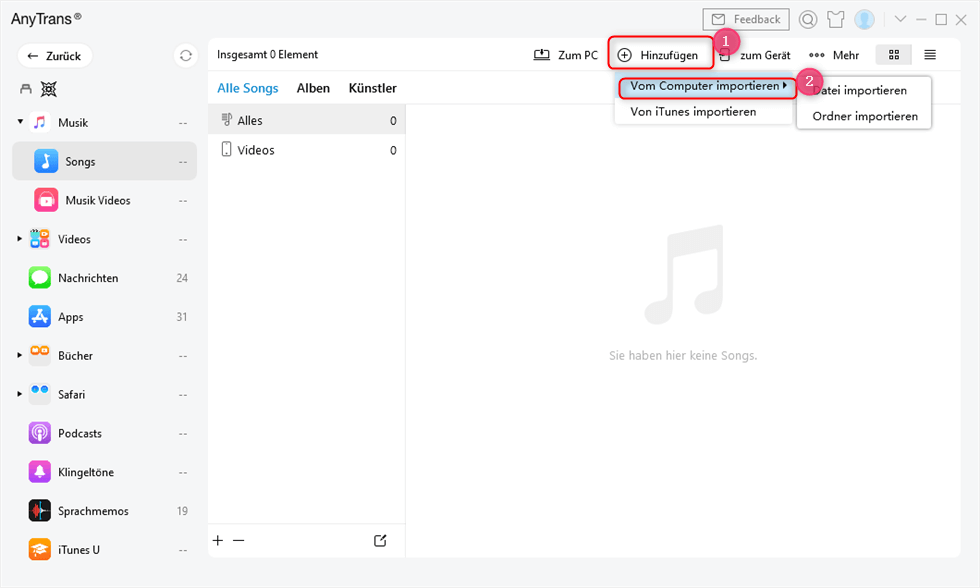Image resolution: width=980 pixels, height=588 pixels.
Task: Switch to list view
Action: 930,55
